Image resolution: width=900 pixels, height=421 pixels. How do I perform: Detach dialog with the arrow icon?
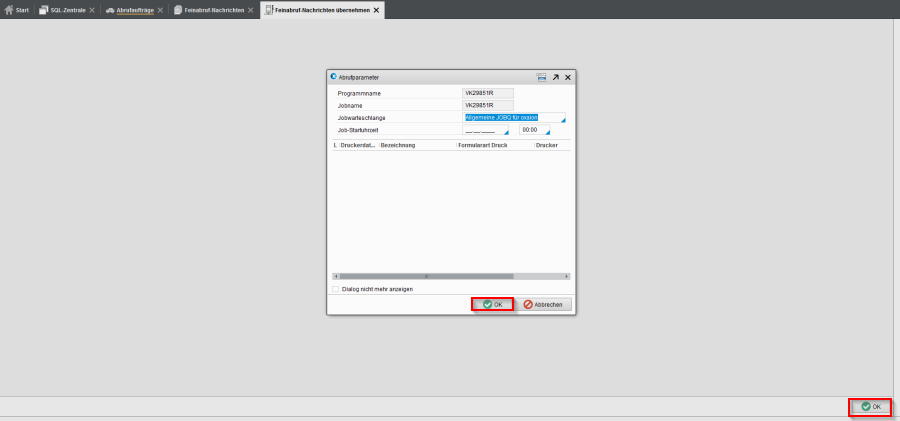pyautogui.click(x=555, y=77)
